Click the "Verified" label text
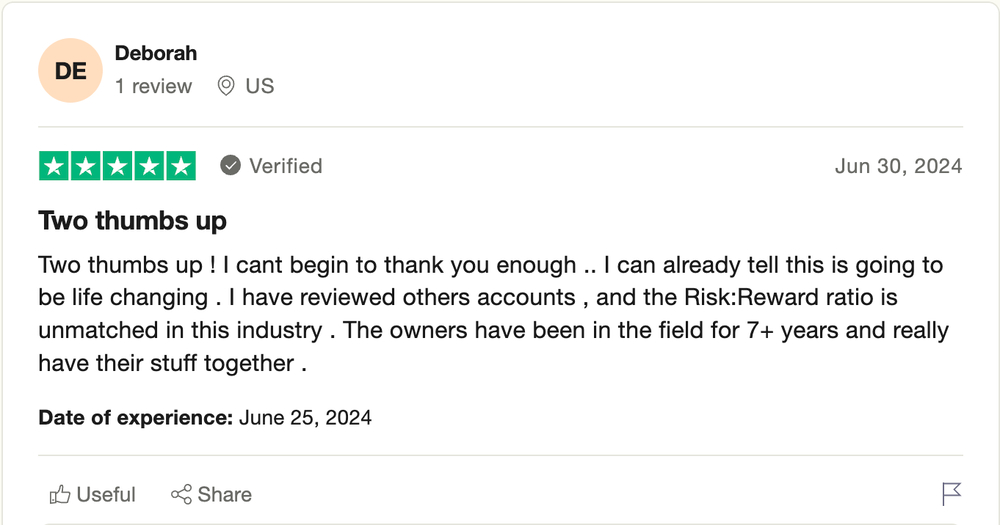The image size is (1000, 525). [285, 166]
